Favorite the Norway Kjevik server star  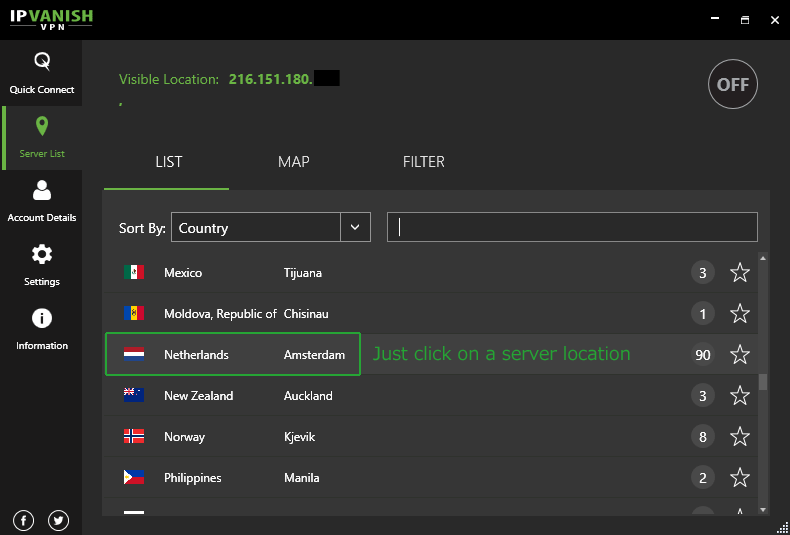(x=740, y=437)
